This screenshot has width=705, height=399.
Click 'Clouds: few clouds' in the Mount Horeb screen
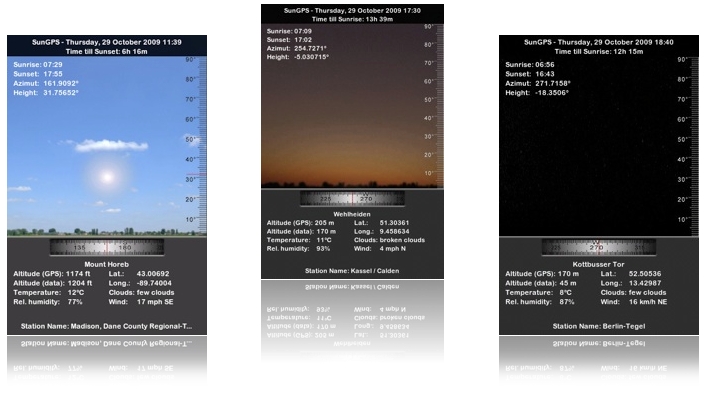[x=141, y=293]
